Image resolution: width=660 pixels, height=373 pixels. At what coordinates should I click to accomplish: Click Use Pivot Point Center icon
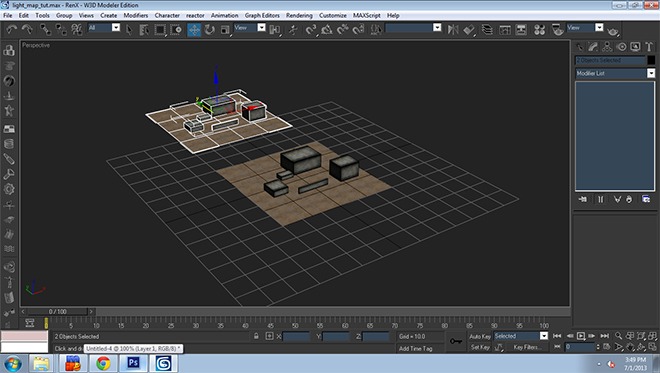pos(275,29)
